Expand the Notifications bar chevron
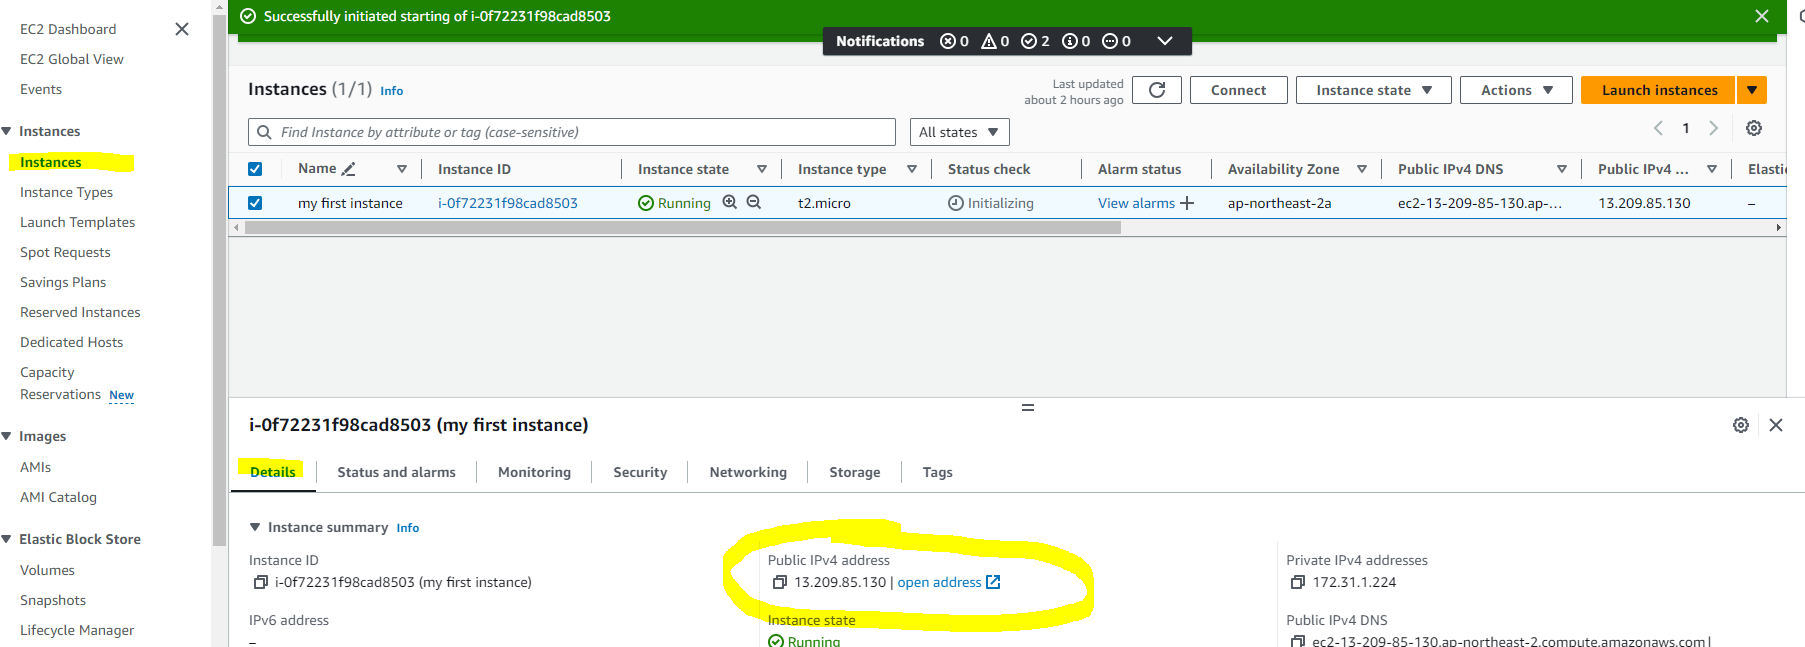The image size is (1805, 647). tap(1164, 41)
